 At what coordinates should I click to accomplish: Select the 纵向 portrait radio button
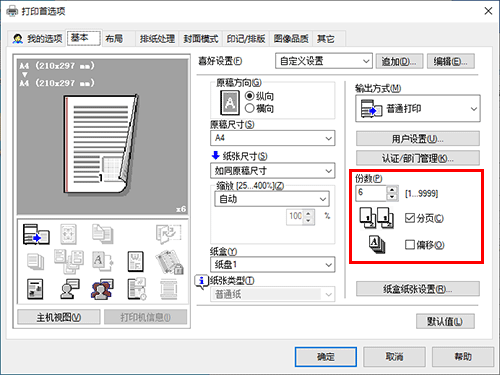pos(250,96)
